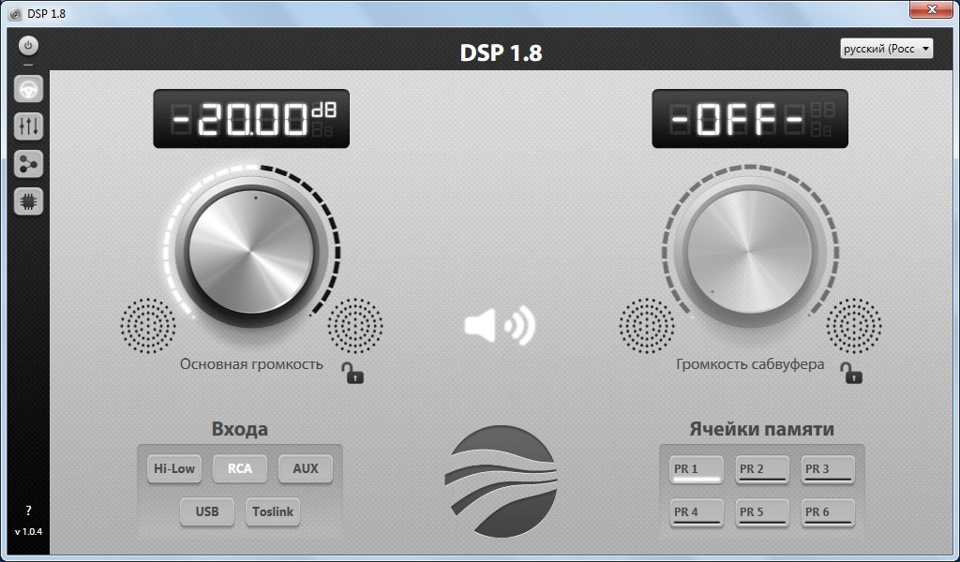Load memory preset PR 1
This screenshot has height=562, width=960.
pyautogui.click(x=696, y=470)
